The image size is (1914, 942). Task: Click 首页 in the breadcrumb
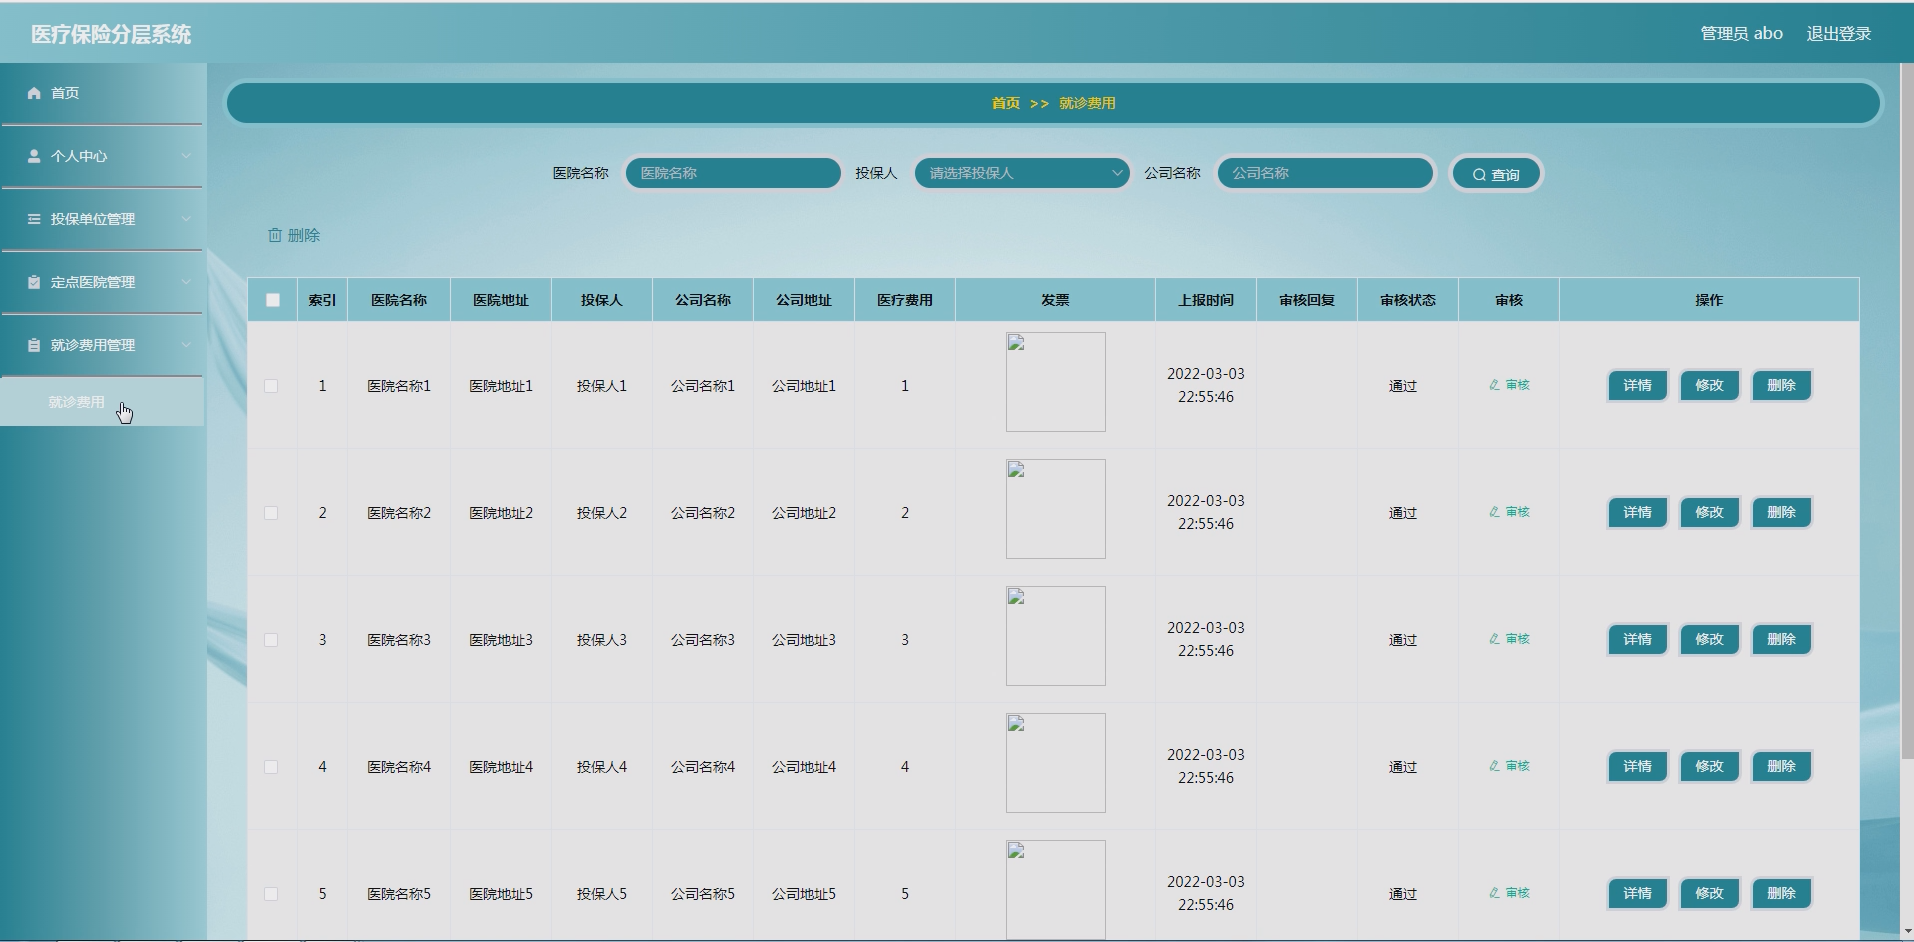1004,102
